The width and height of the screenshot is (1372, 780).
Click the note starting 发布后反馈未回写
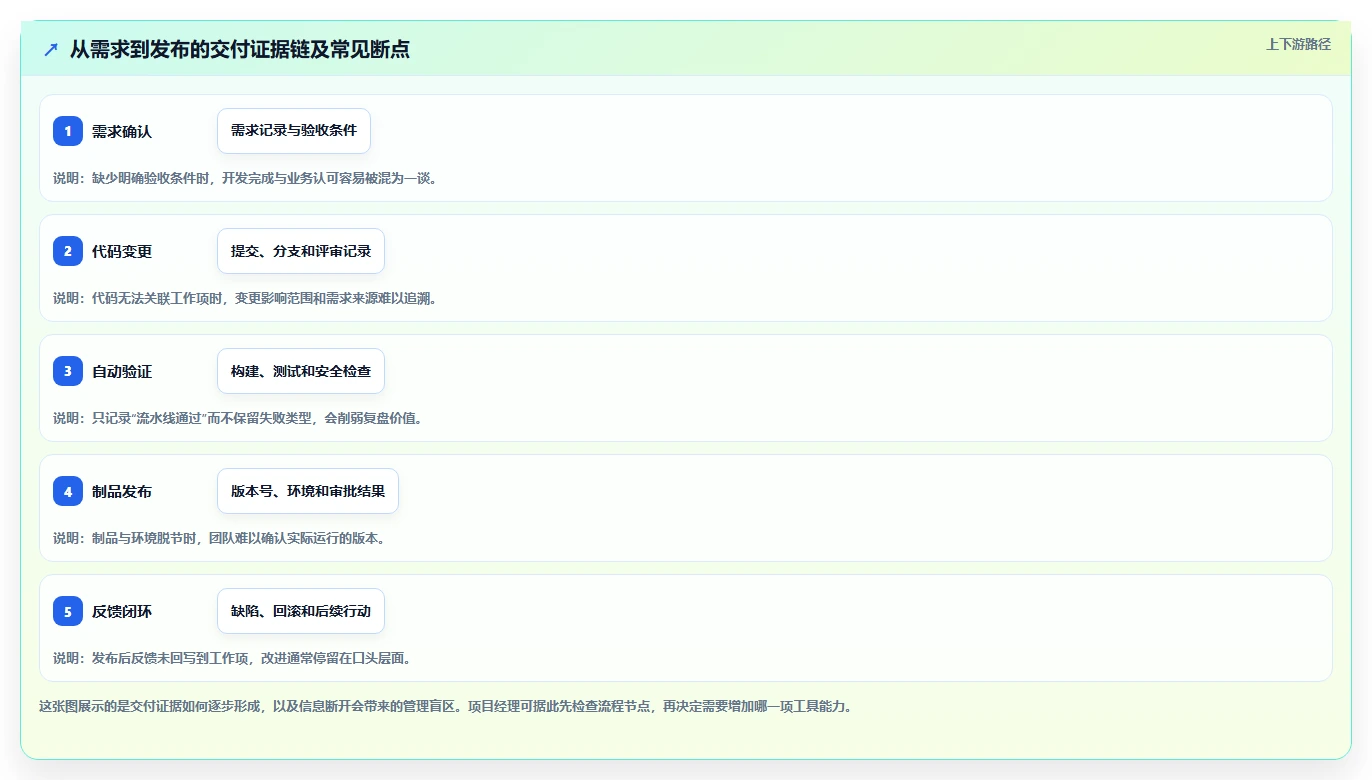pyautogui.click(x=233, y=658)
